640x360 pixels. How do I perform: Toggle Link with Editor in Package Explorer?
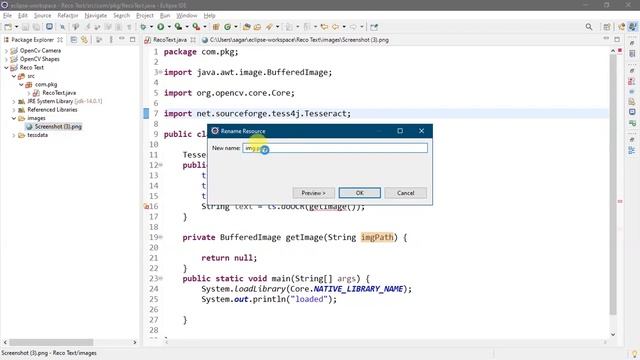coord(84,40)
